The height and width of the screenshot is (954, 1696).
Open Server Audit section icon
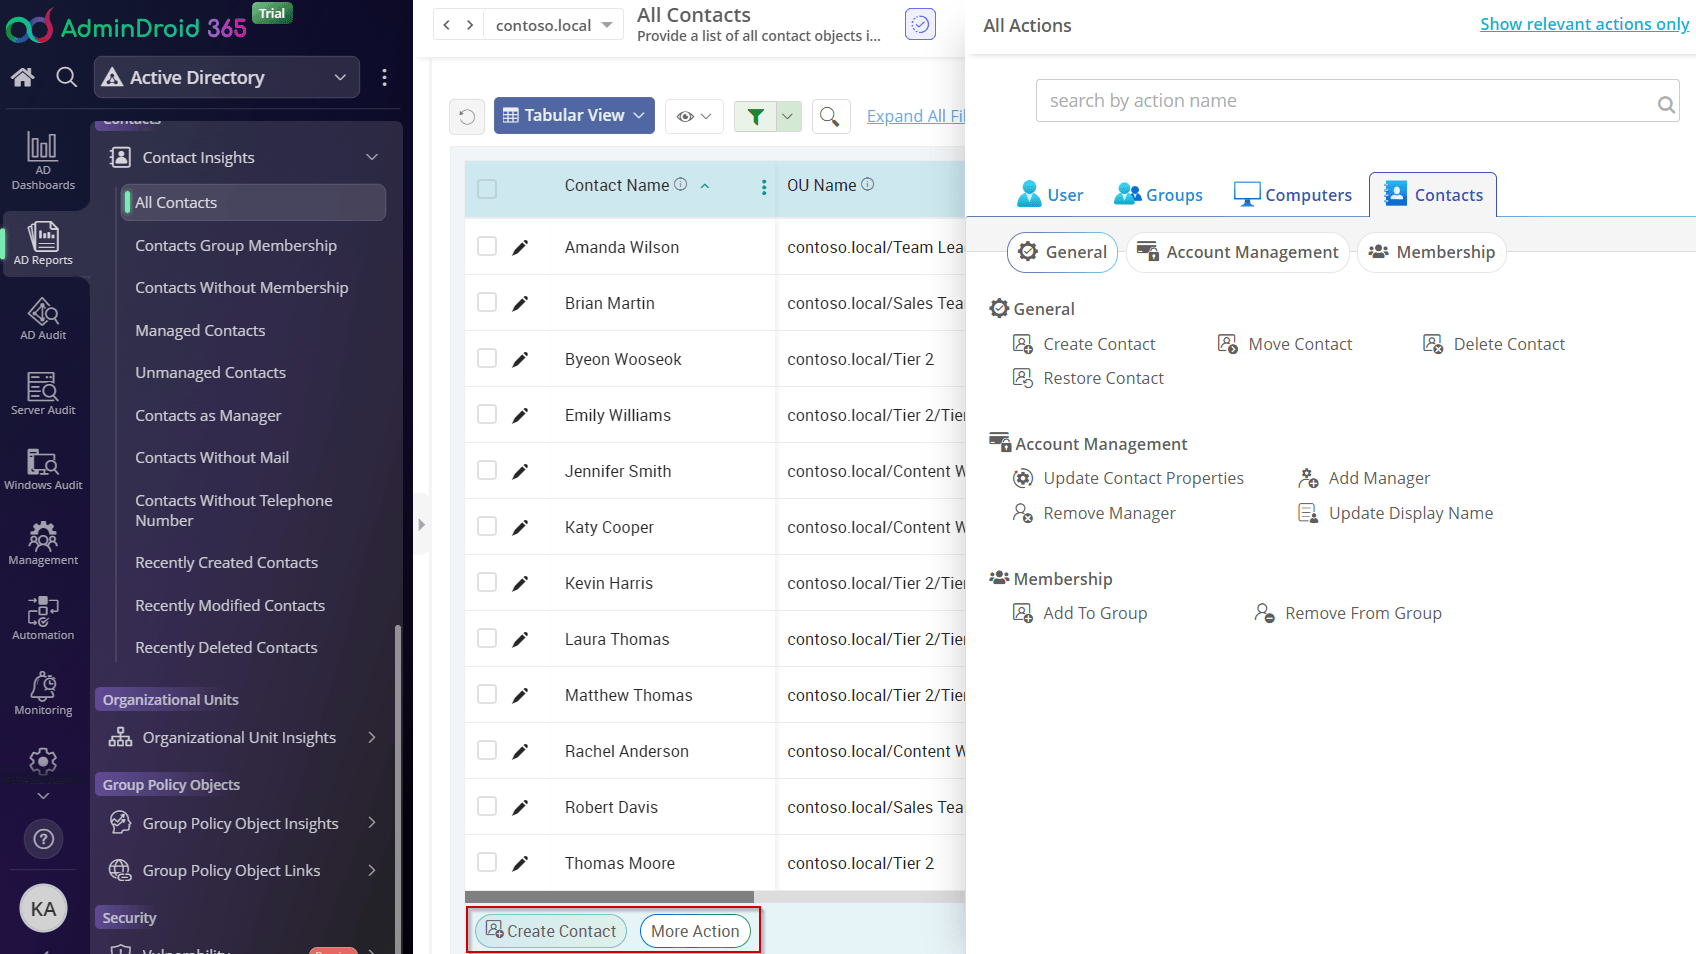[43, 394]
